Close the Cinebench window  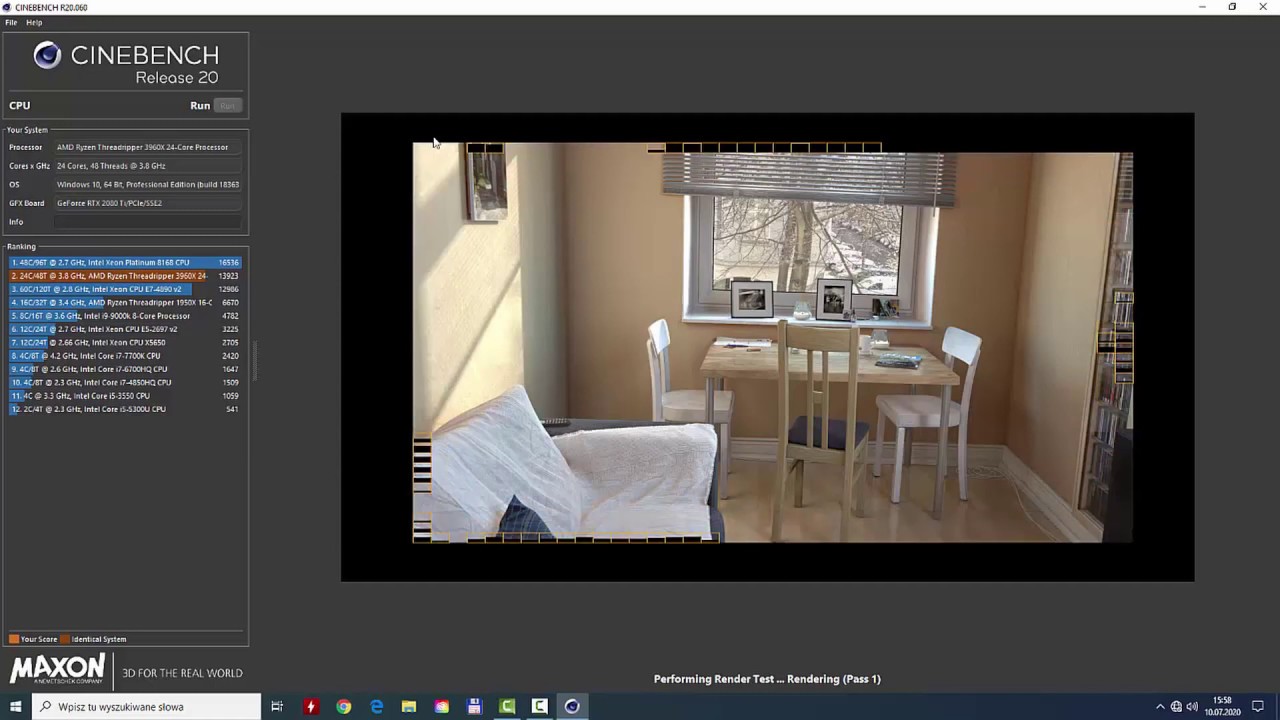point(1263,7)
